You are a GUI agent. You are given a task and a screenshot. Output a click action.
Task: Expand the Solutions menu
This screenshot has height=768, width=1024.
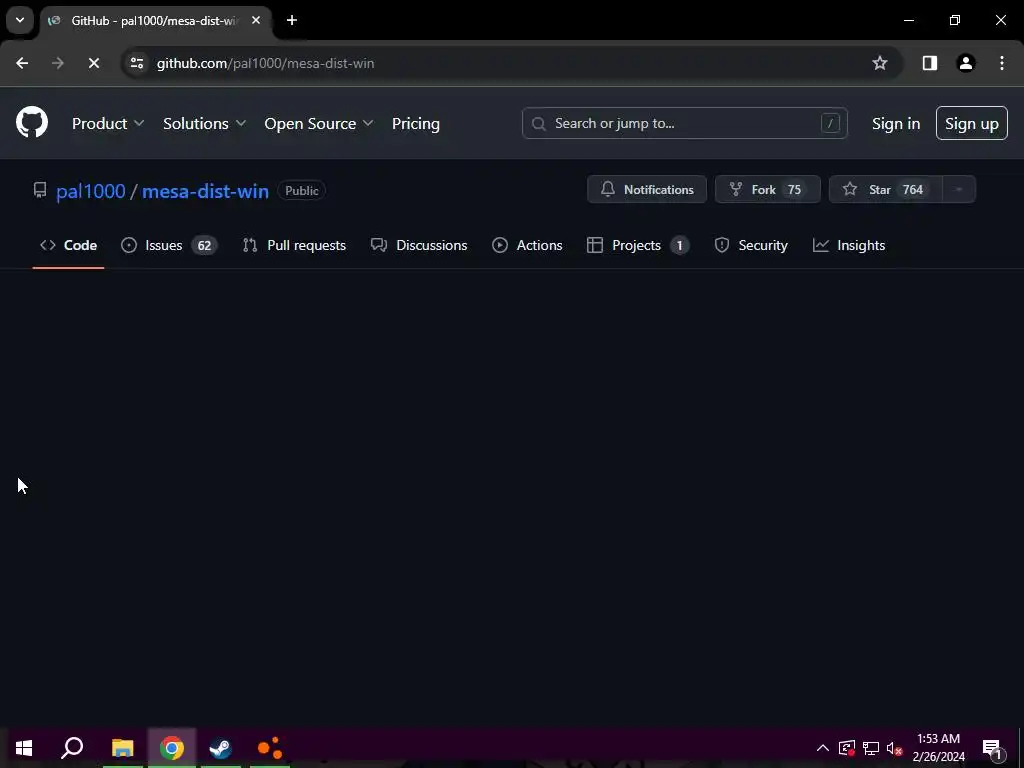point(204,123)
